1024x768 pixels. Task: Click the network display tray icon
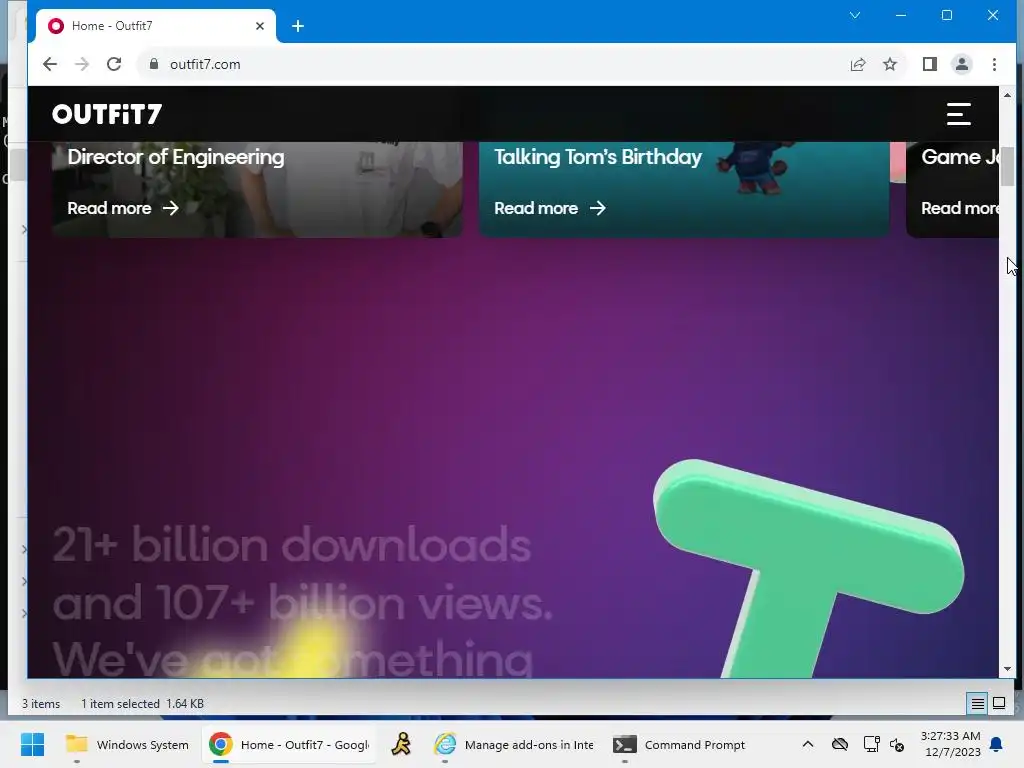click(x=871, y=744)
